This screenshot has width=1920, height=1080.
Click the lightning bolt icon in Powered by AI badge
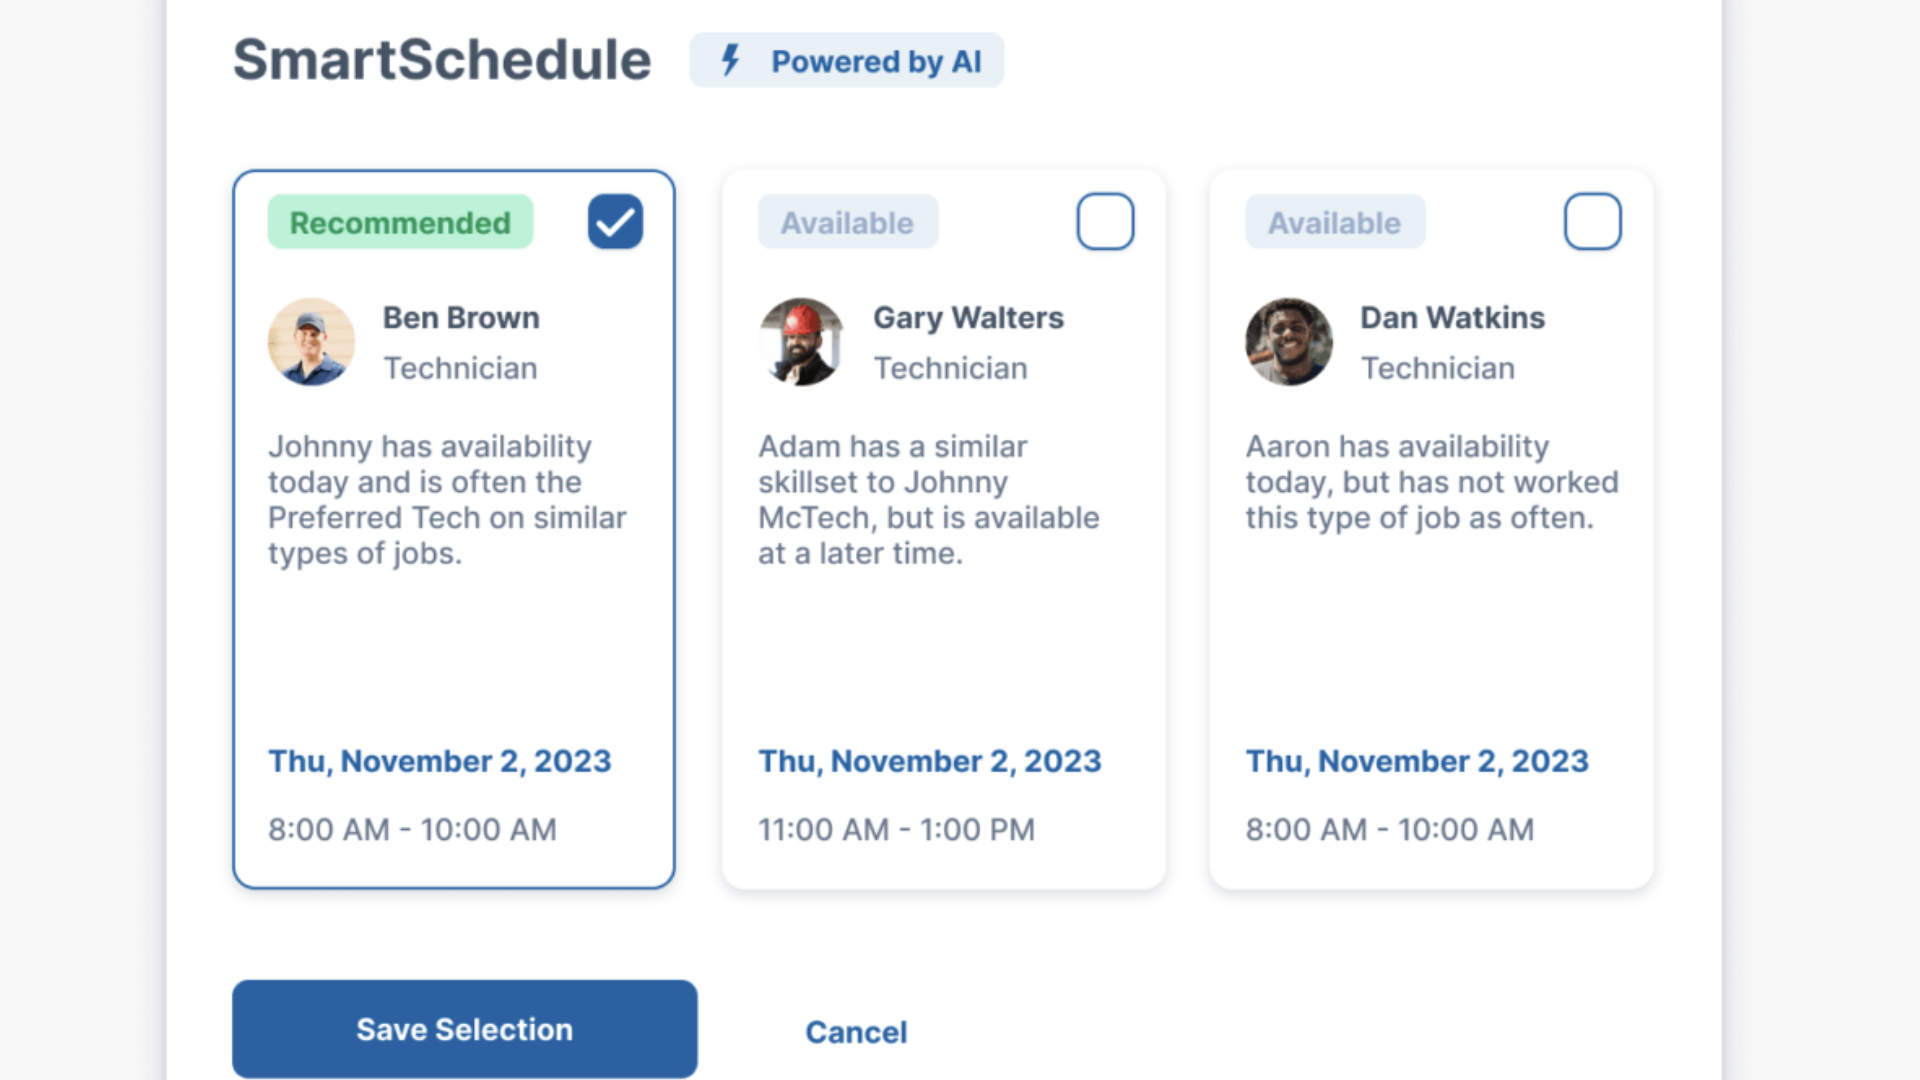(729, 60)
